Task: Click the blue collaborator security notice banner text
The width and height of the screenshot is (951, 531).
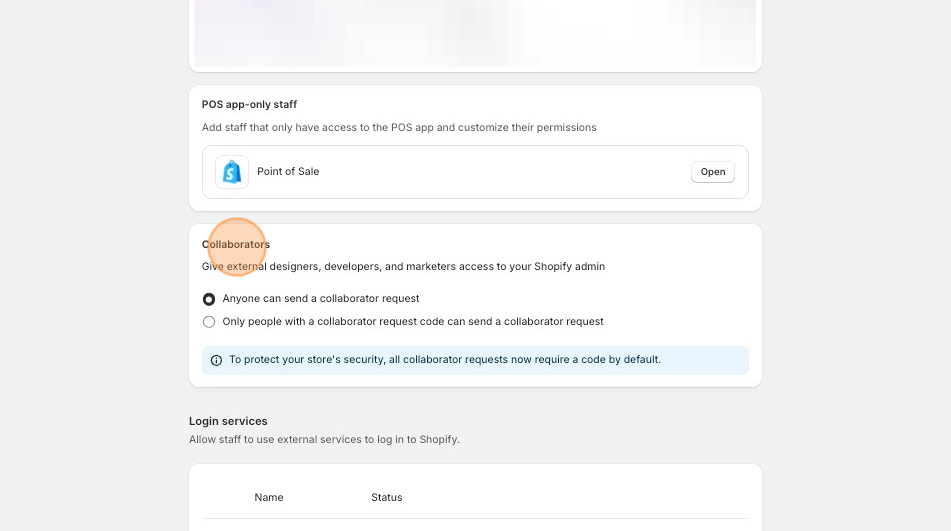Action: tap(444, 360)
